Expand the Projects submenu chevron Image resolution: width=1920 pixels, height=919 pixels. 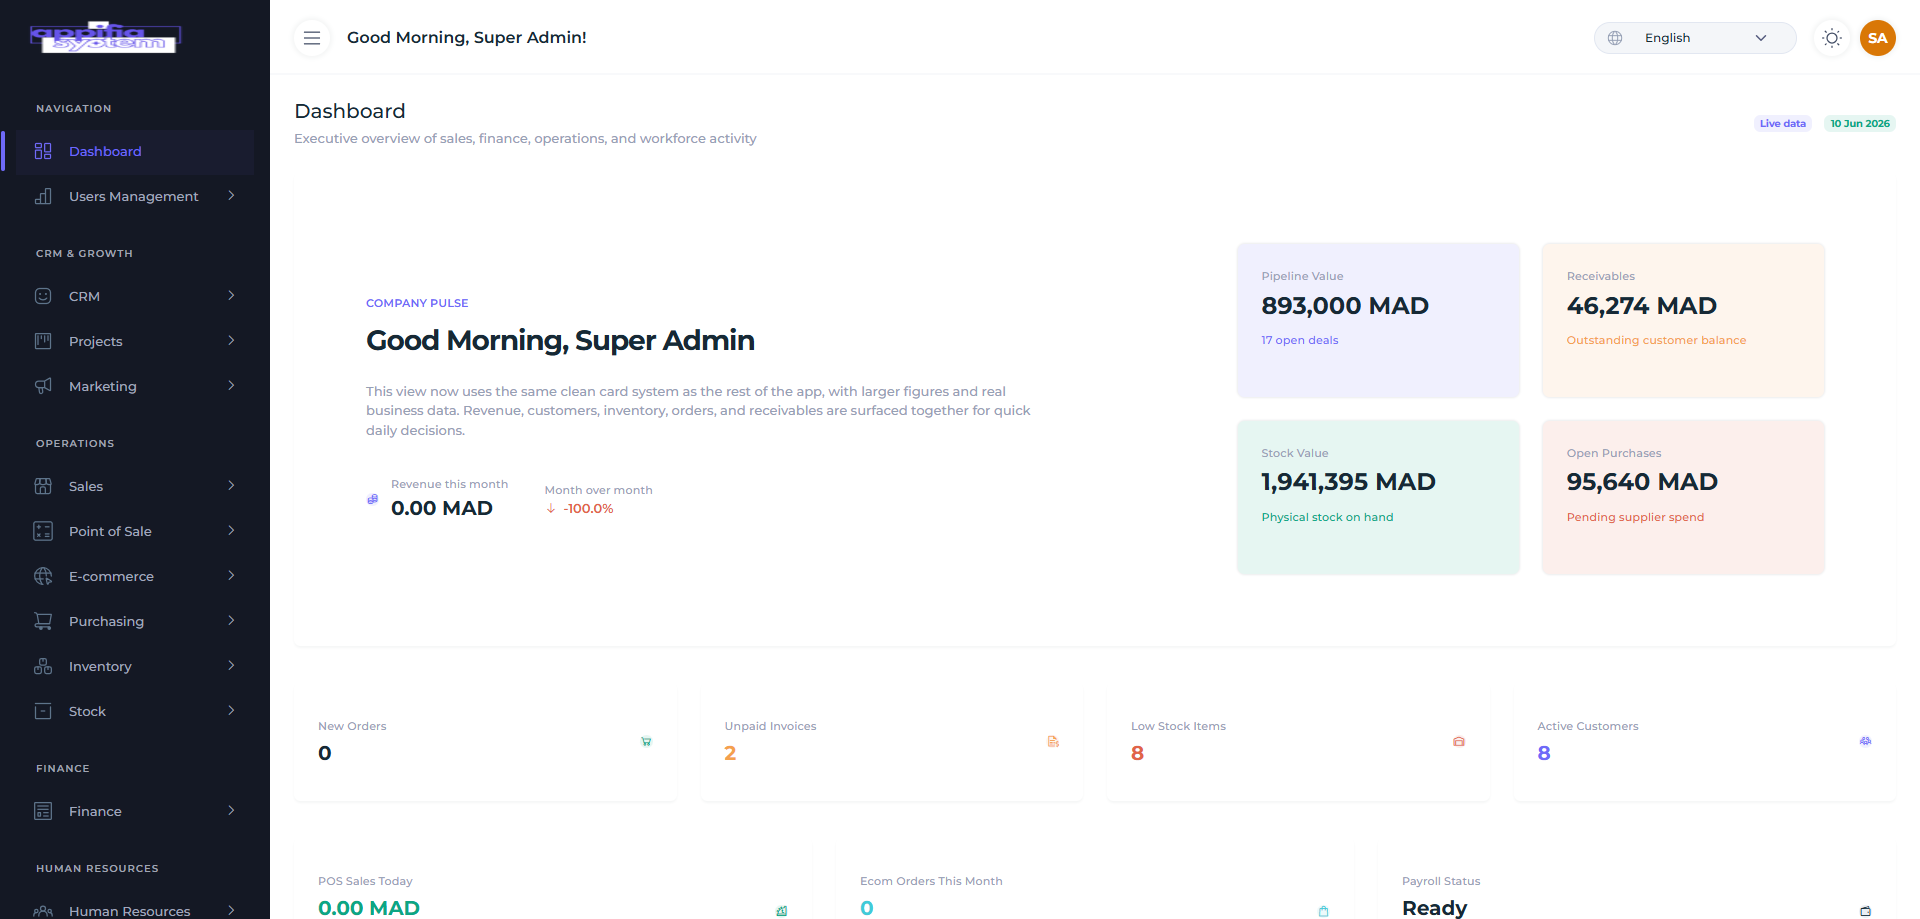tap(231, 341)
